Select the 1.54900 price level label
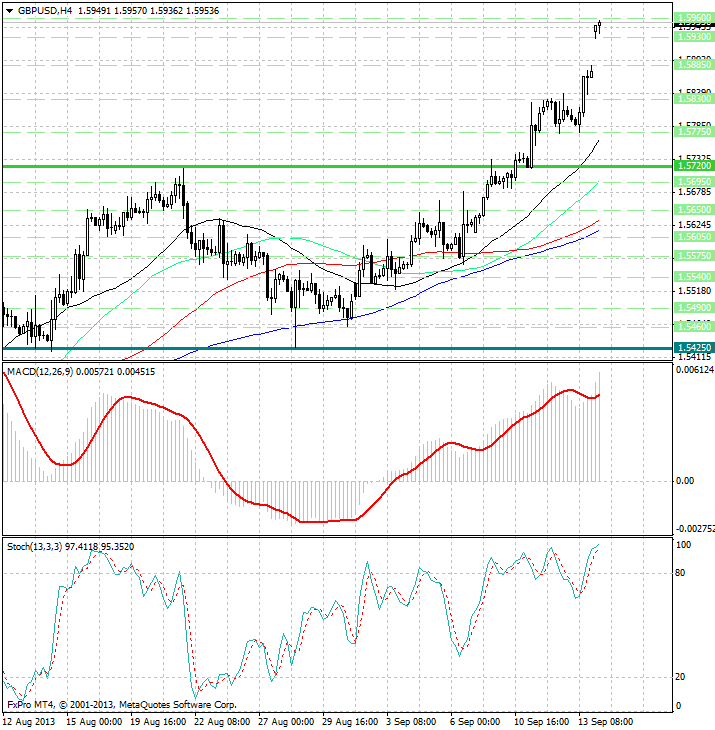715x730 pixels. pos(694,308)
